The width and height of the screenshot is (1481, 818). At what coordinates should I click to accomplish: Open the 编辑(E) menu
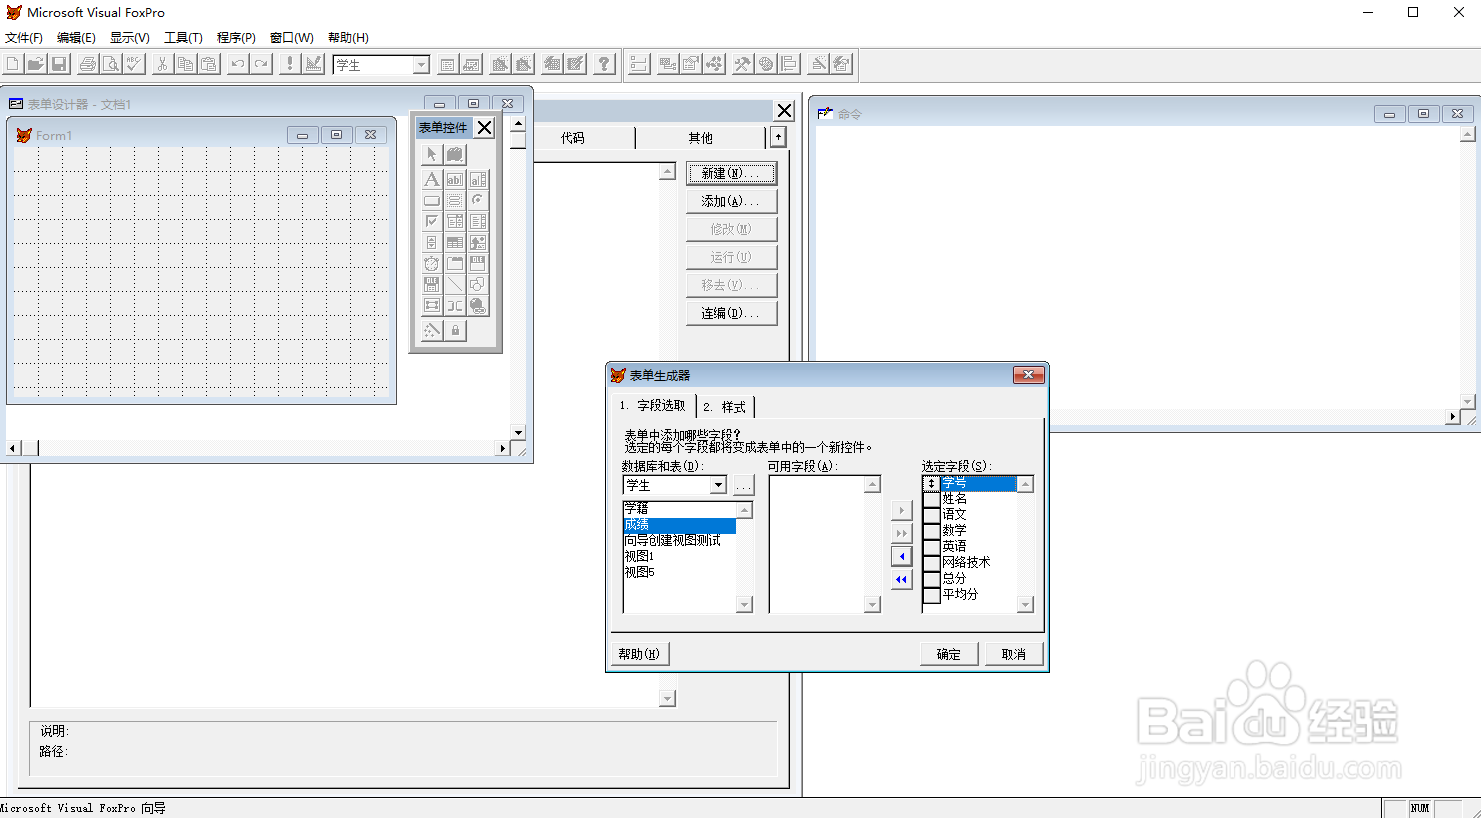[x=76, y=38]
